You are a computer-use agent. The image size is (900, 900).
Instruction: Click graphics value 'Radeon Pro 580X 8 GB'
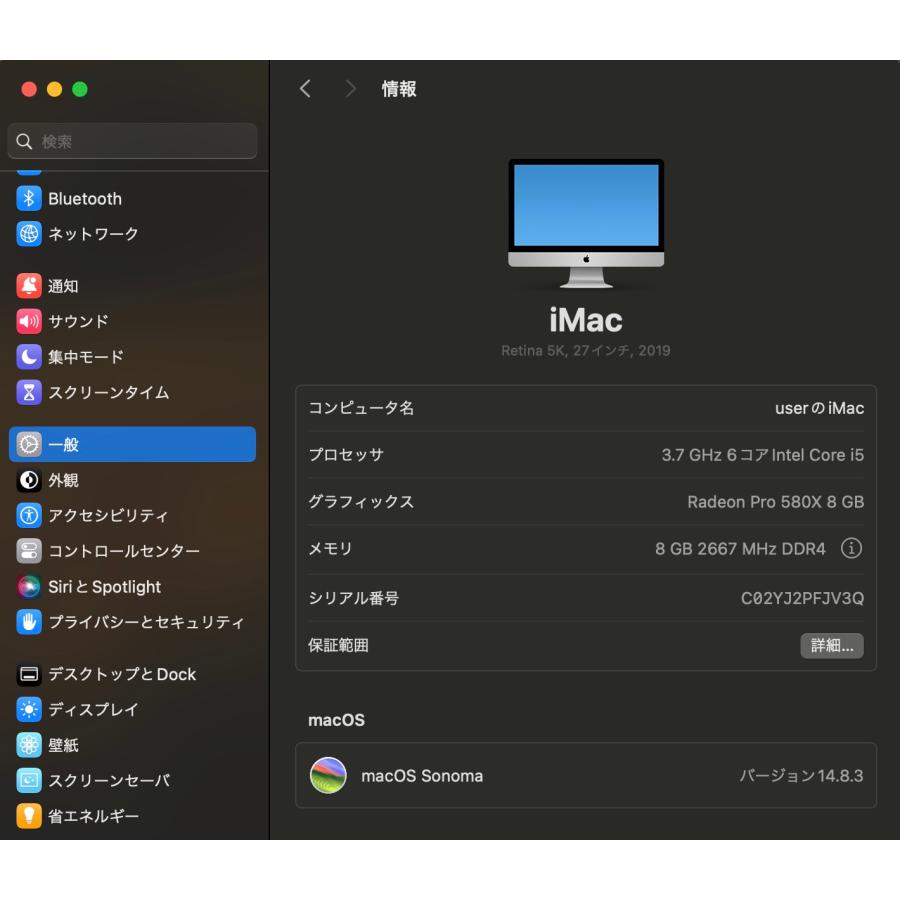point(775,502)
